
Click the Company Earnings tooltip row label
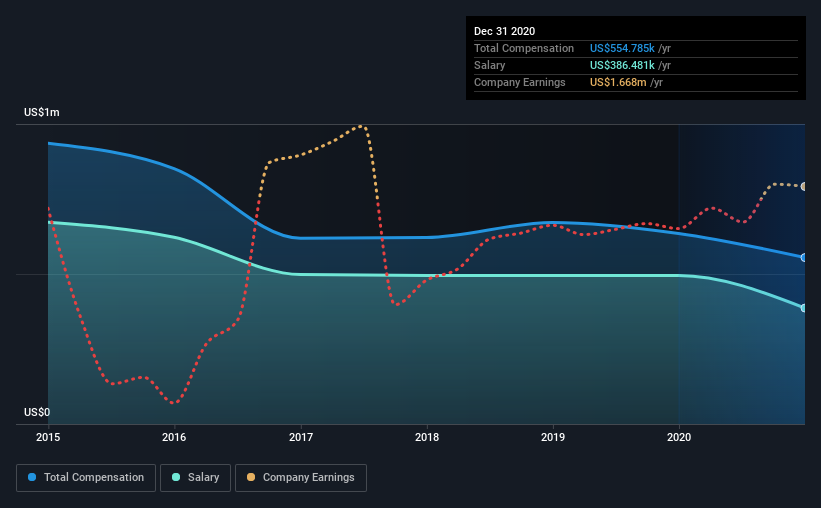click(519, 82)
